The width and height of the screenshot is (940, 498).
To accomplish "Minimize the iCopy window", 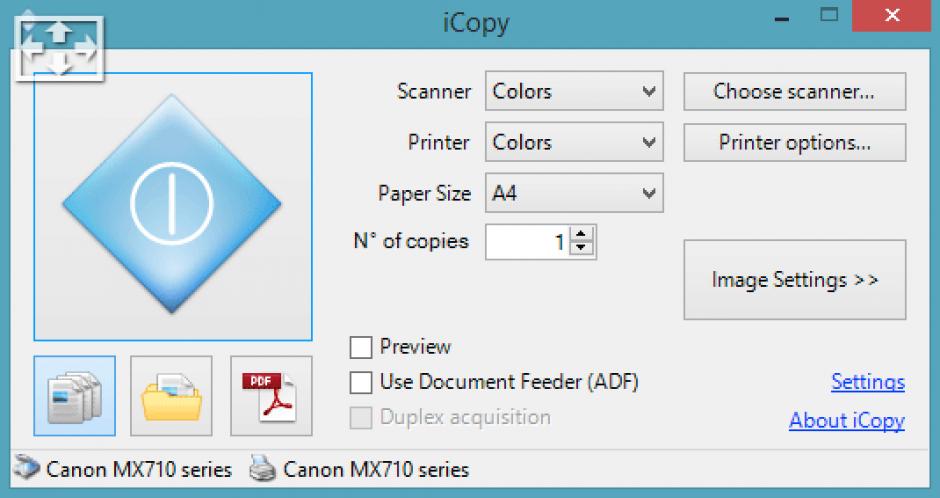I will click(781, 19).
